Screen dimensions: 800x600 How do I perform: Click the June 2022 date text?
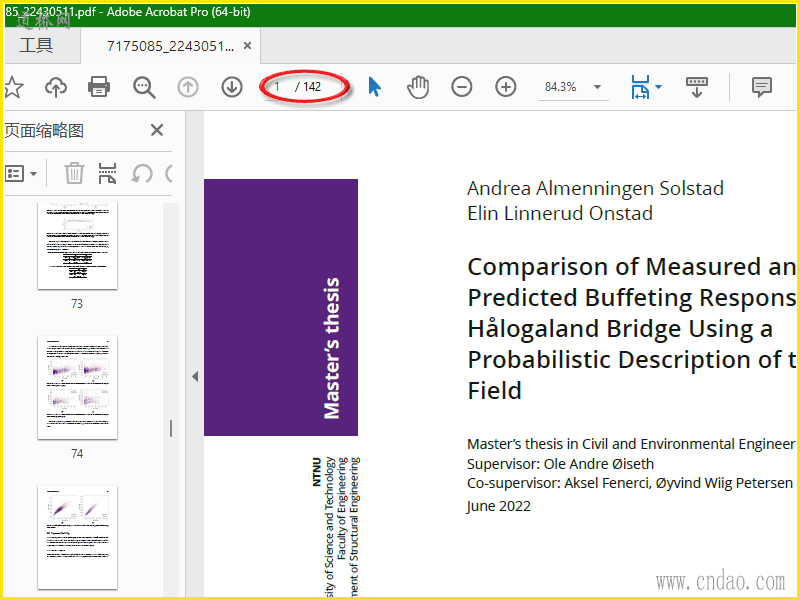498,506
